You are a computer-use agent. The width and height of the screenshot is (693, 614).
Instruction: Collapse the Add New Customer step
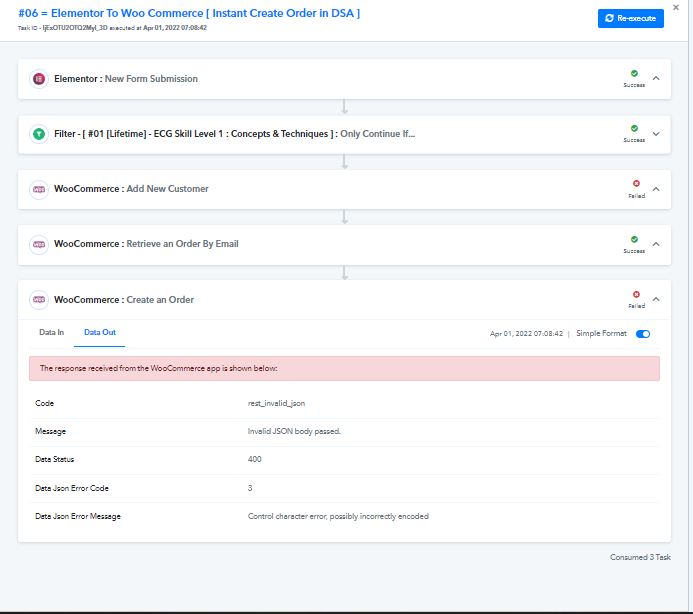tap(656, 189)
